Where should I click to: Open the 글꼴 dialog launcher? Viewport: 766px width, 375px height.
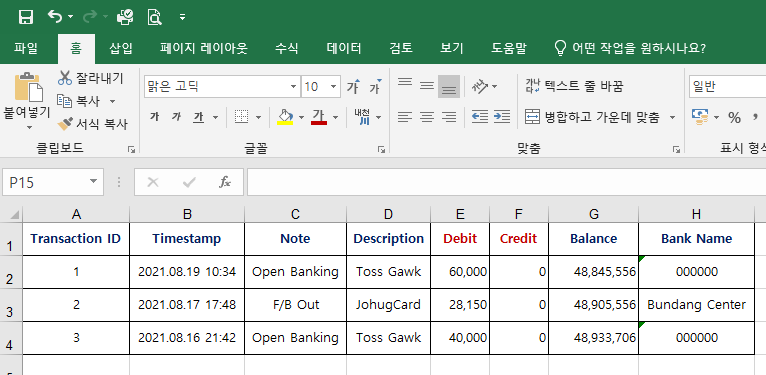pos(382,149)
